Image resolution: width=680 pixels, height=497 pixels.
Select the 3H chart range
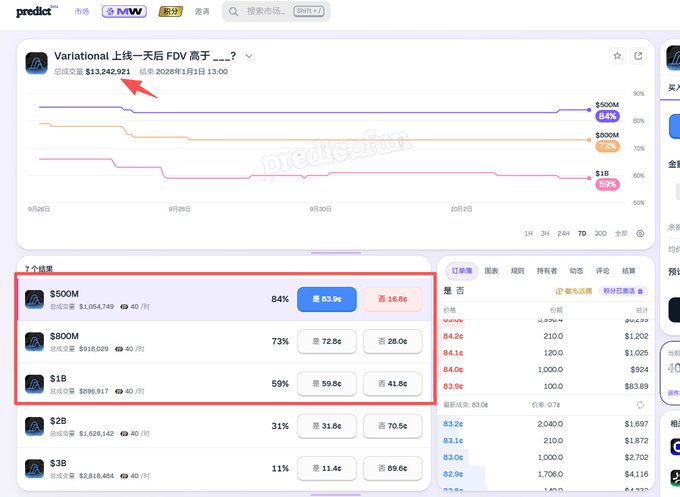tap(545, 233)
